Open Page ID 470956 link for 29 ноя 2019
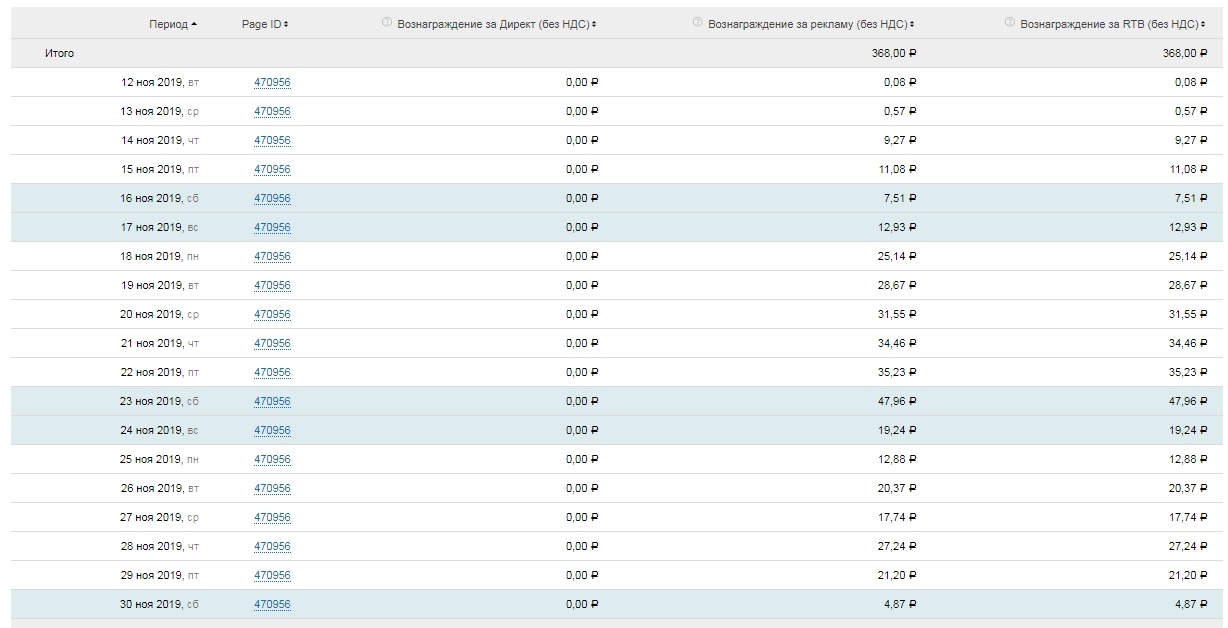Image resolution: width=1228 pixels, height=628 pixels. coord(272,575)
